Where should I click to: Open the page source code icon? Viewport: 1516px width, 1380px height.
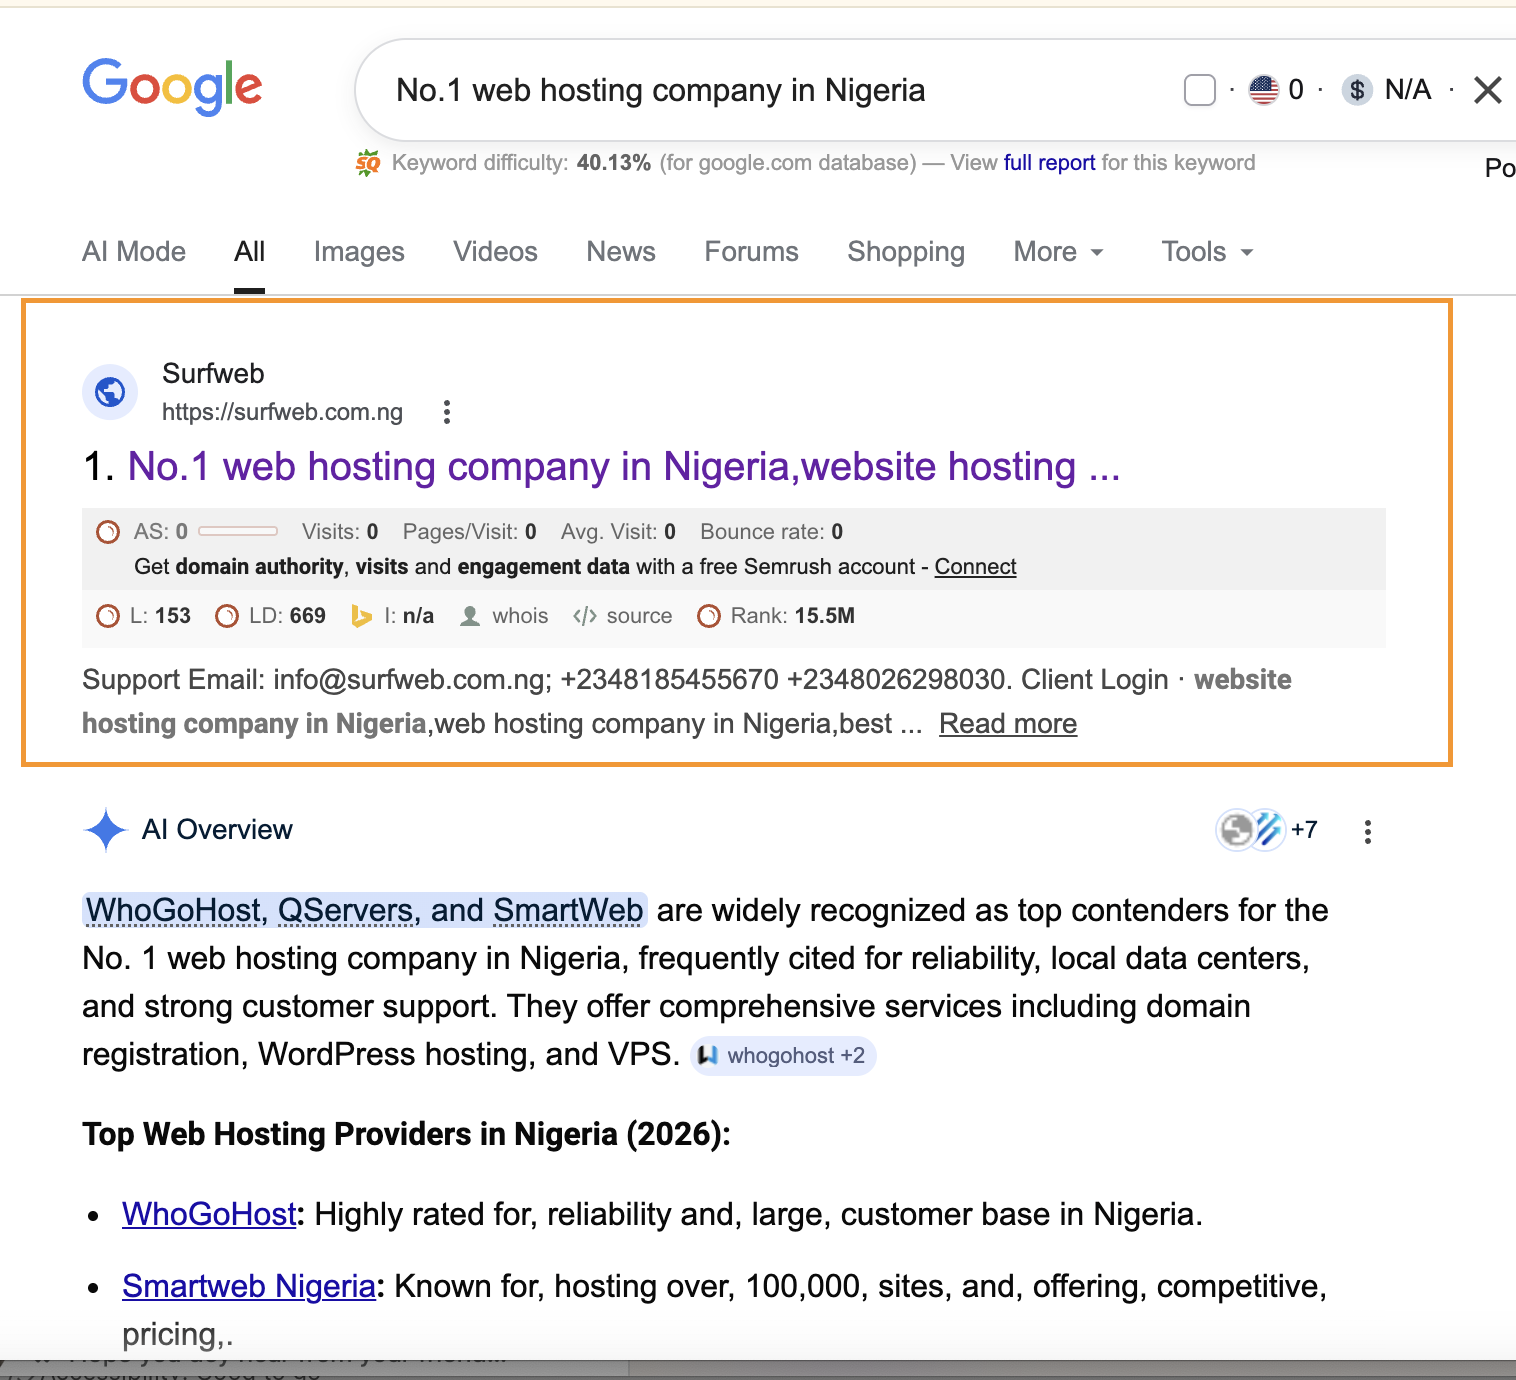click(584, 616)
